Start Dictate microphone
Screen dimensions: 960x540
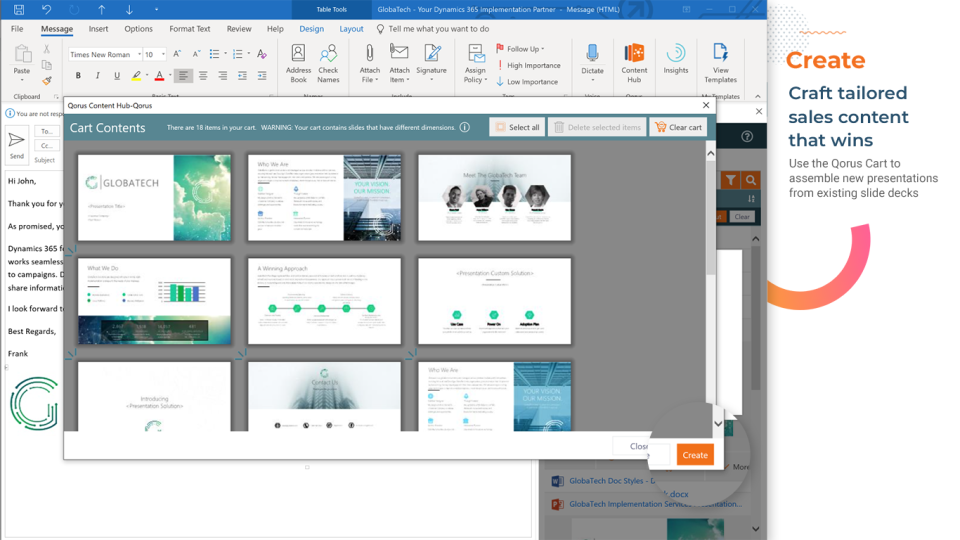pyautogui.click(x=592, y=63)
